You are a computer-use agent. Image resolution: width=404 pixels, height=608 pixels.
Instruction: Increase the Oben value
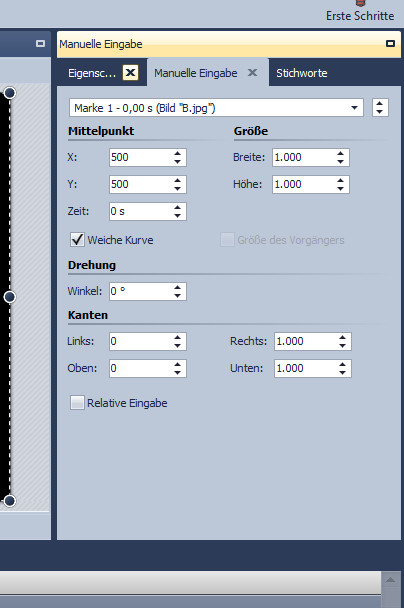click(178, 364)
